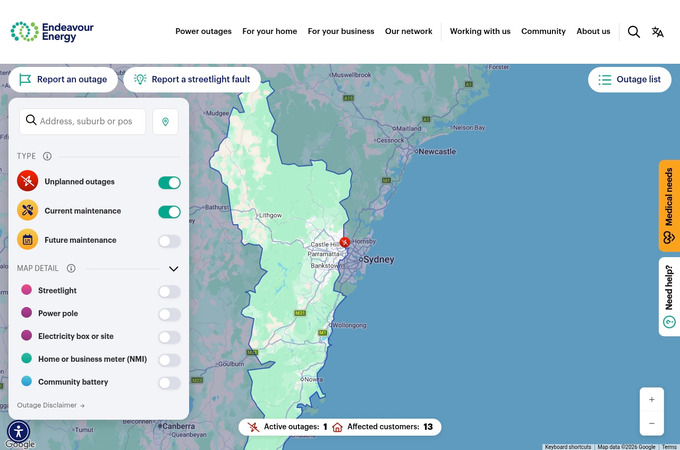Image resolution: width=680 pixels, height=450 pixels.
Task: Zoom out on the map
Action: pyautogui.click(x=651, y=424)
